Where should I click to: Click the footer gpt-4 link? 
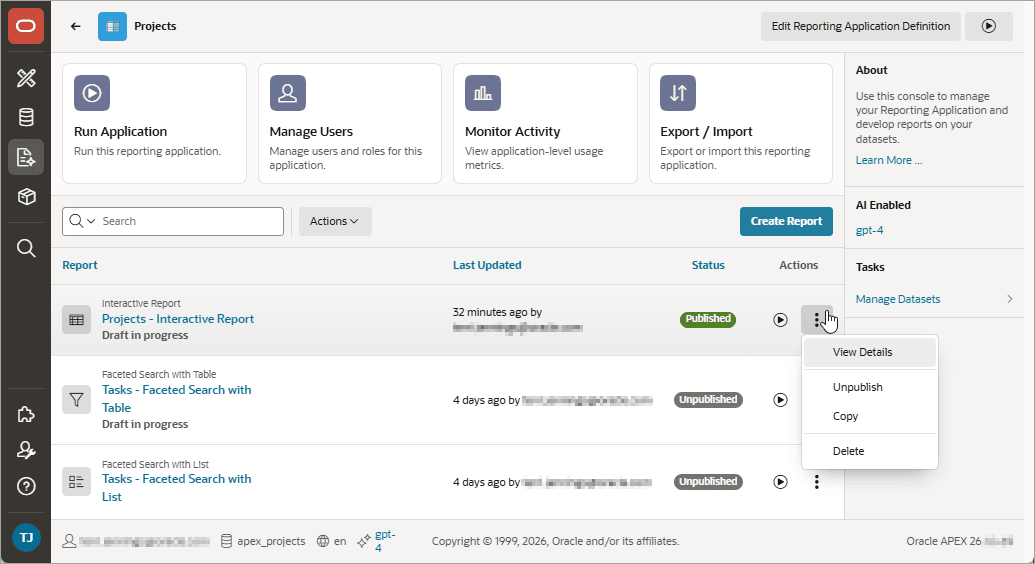point(385,541)
